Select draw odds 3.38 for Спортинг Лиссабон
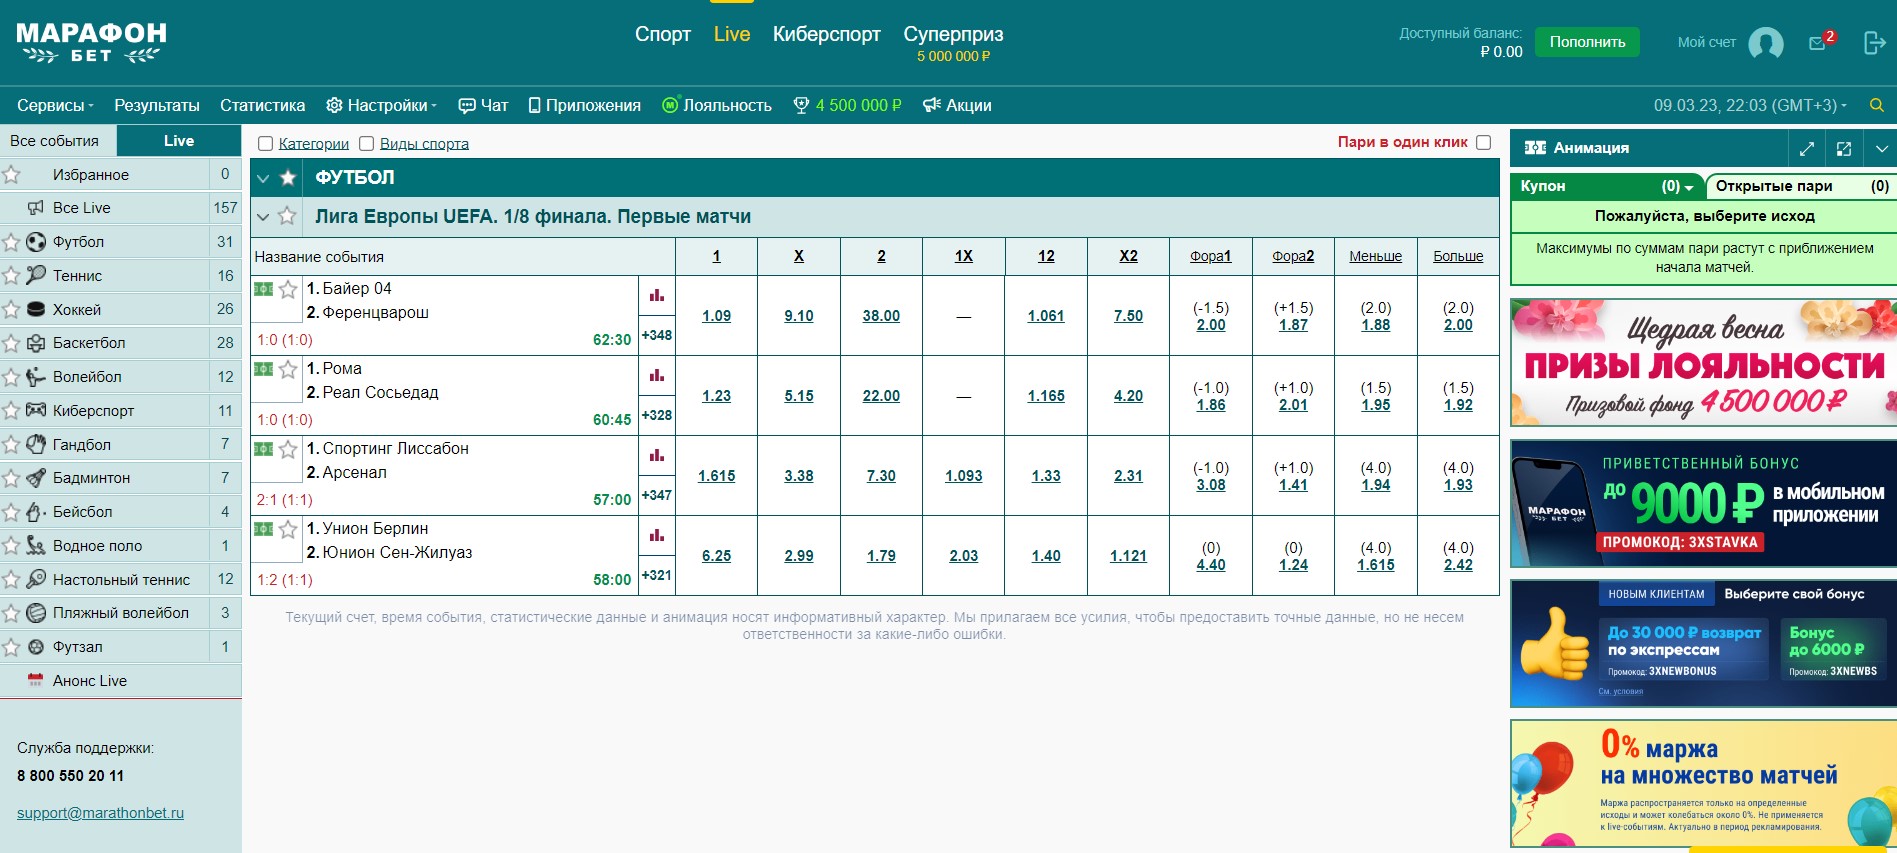 pos(799,476)
